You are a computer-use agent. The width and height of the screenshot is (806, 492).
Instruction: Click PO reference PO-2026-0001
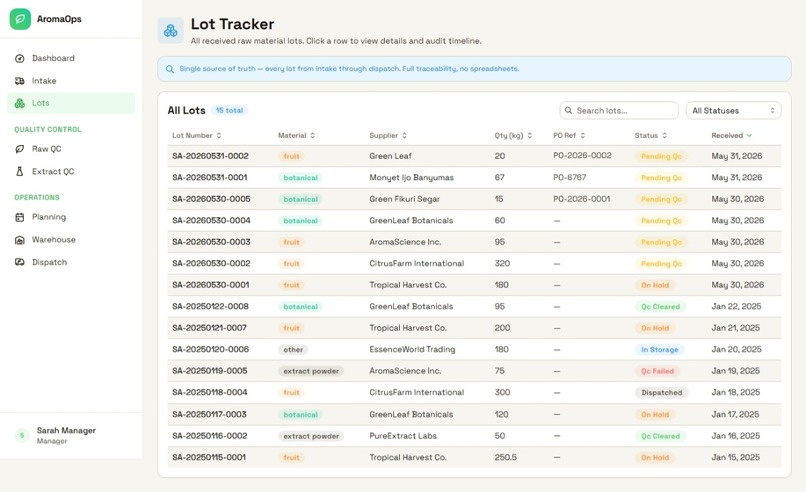point(582,199)
